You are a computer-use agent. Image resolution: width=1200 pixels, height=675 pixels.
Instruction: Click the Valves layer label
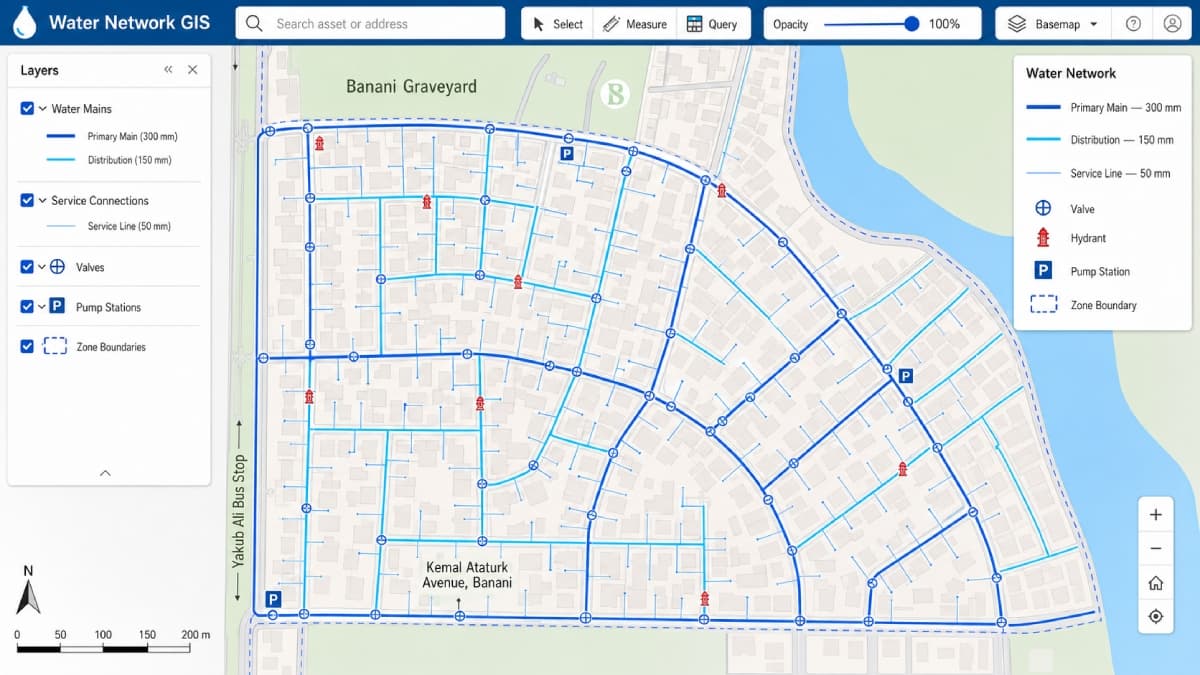click(90, 267)
